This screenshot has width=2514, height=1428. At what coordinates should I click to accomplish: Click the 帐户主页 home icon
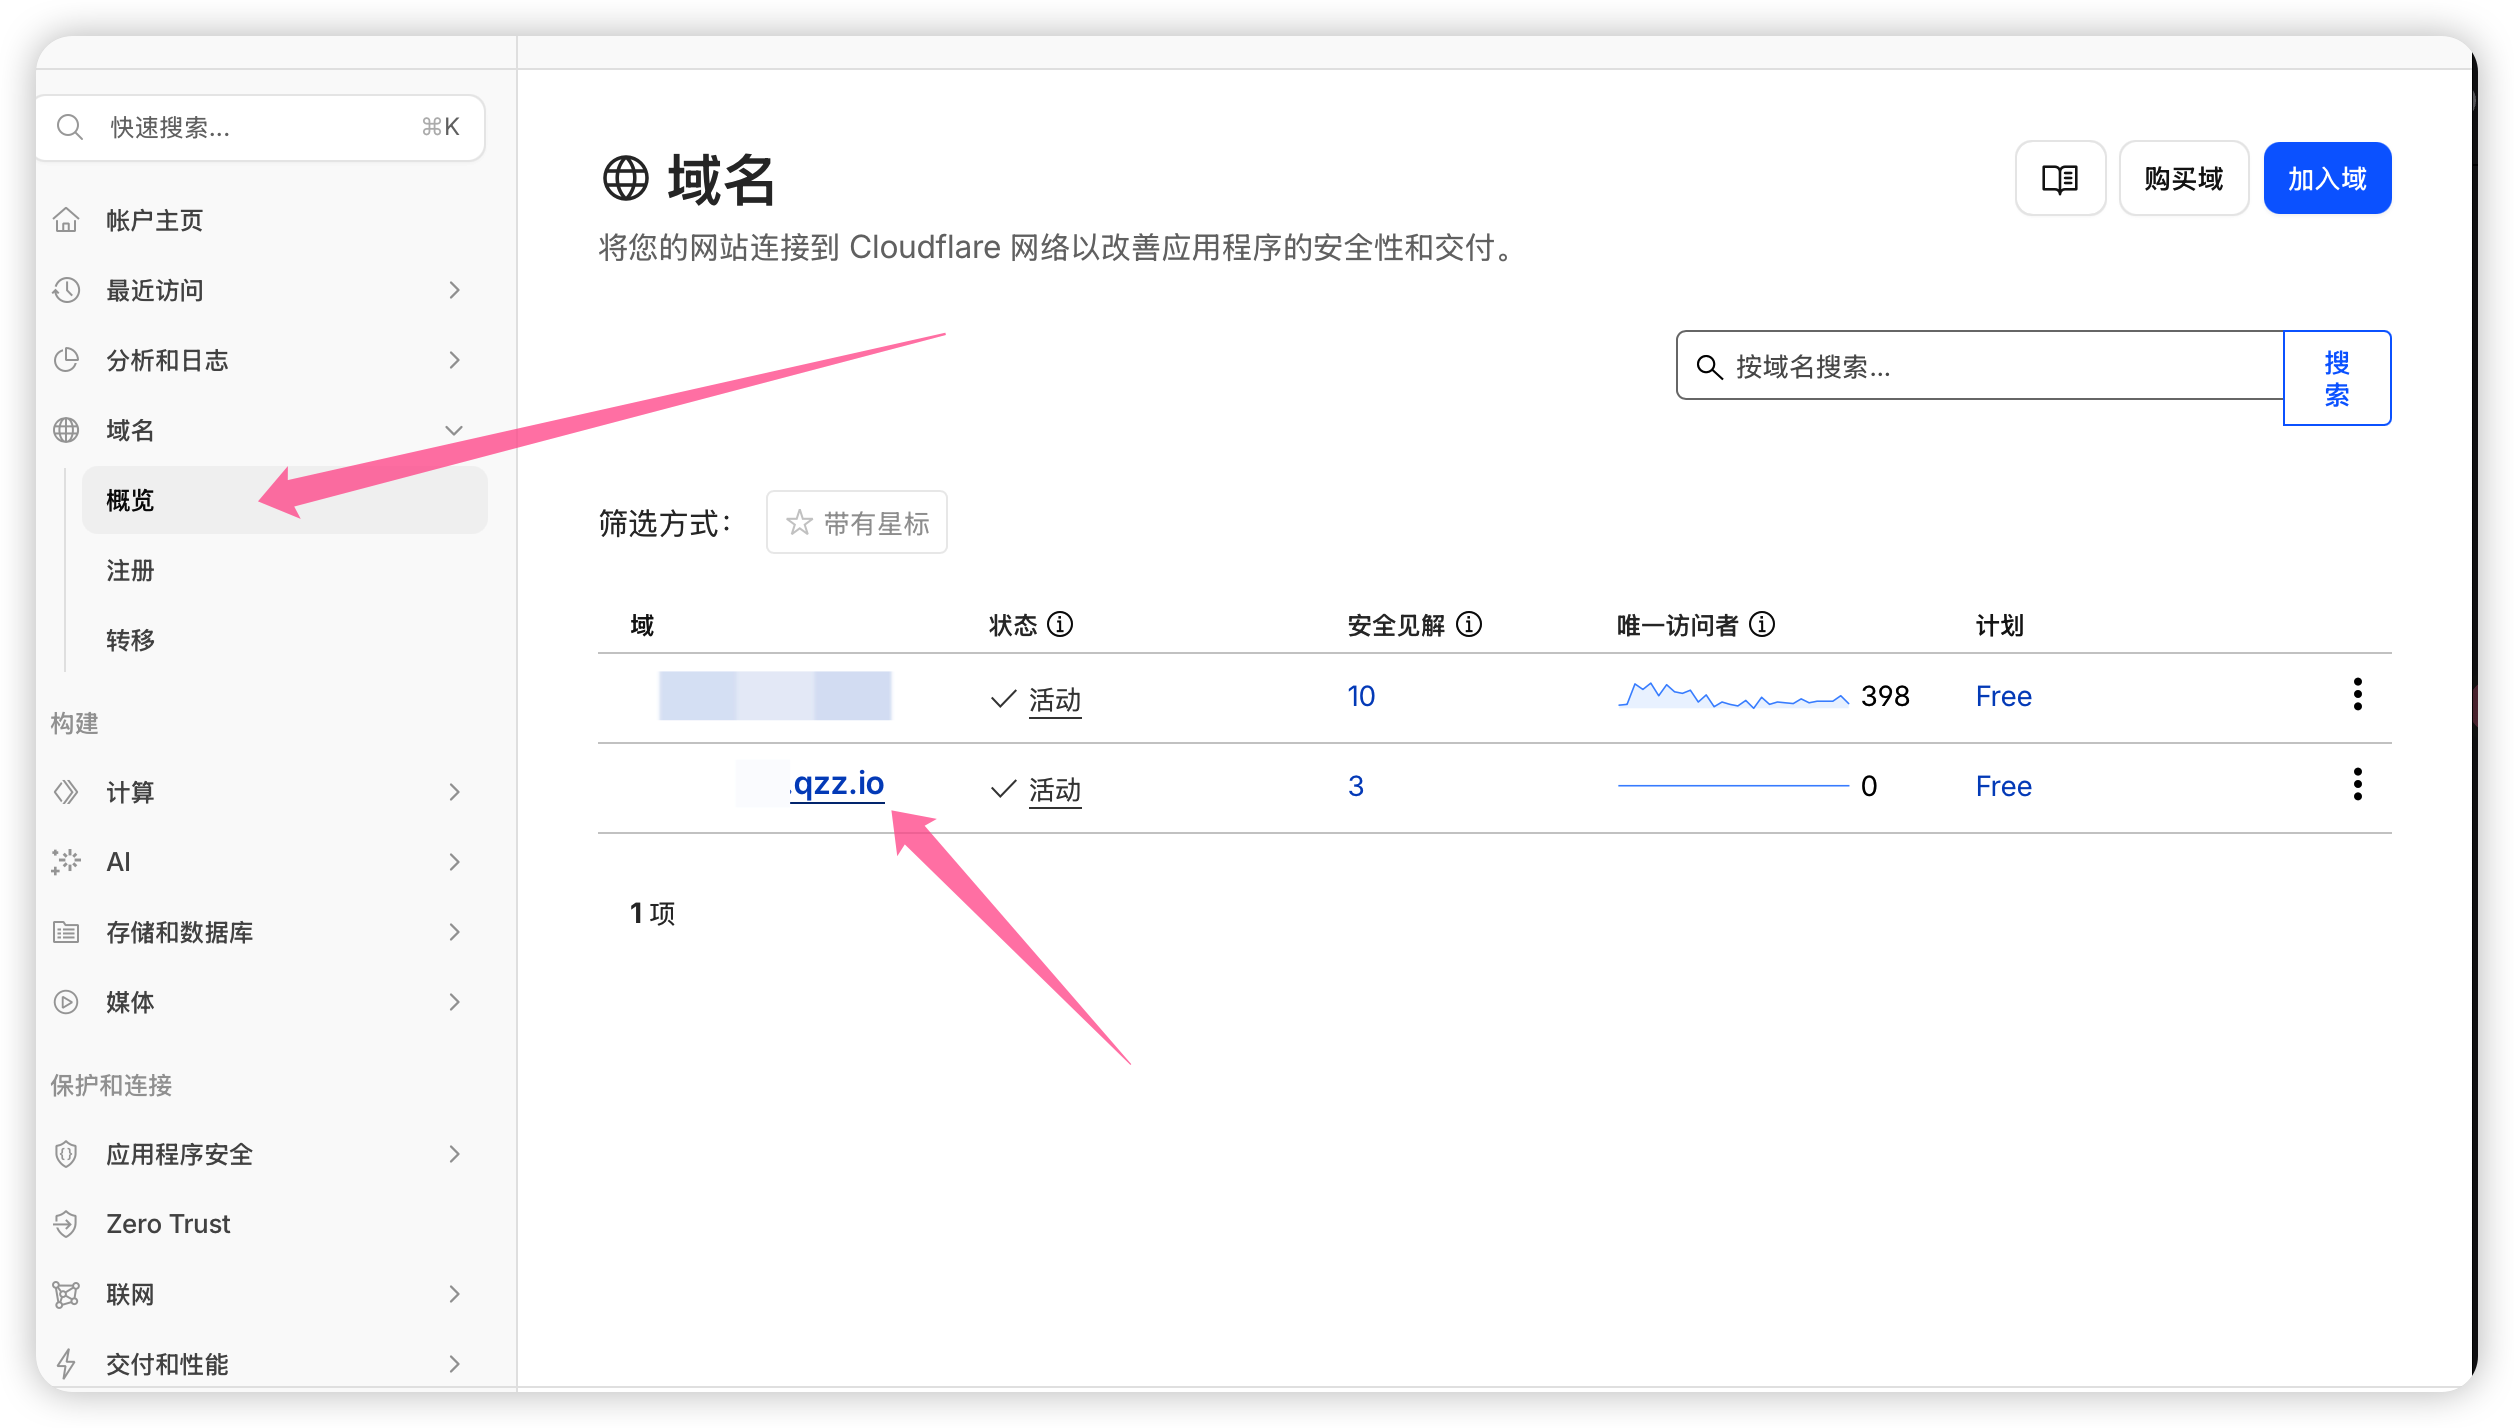tap(66, 220)
